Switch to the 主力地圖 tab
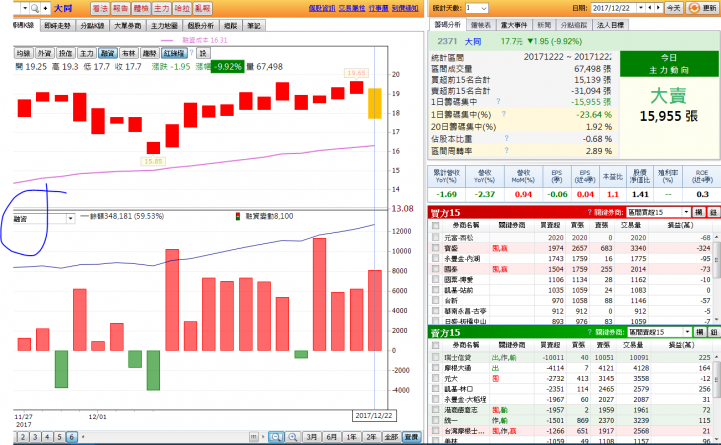Image resolution: width=721 pixels, height=445 pixels. (x=164, y=26)
